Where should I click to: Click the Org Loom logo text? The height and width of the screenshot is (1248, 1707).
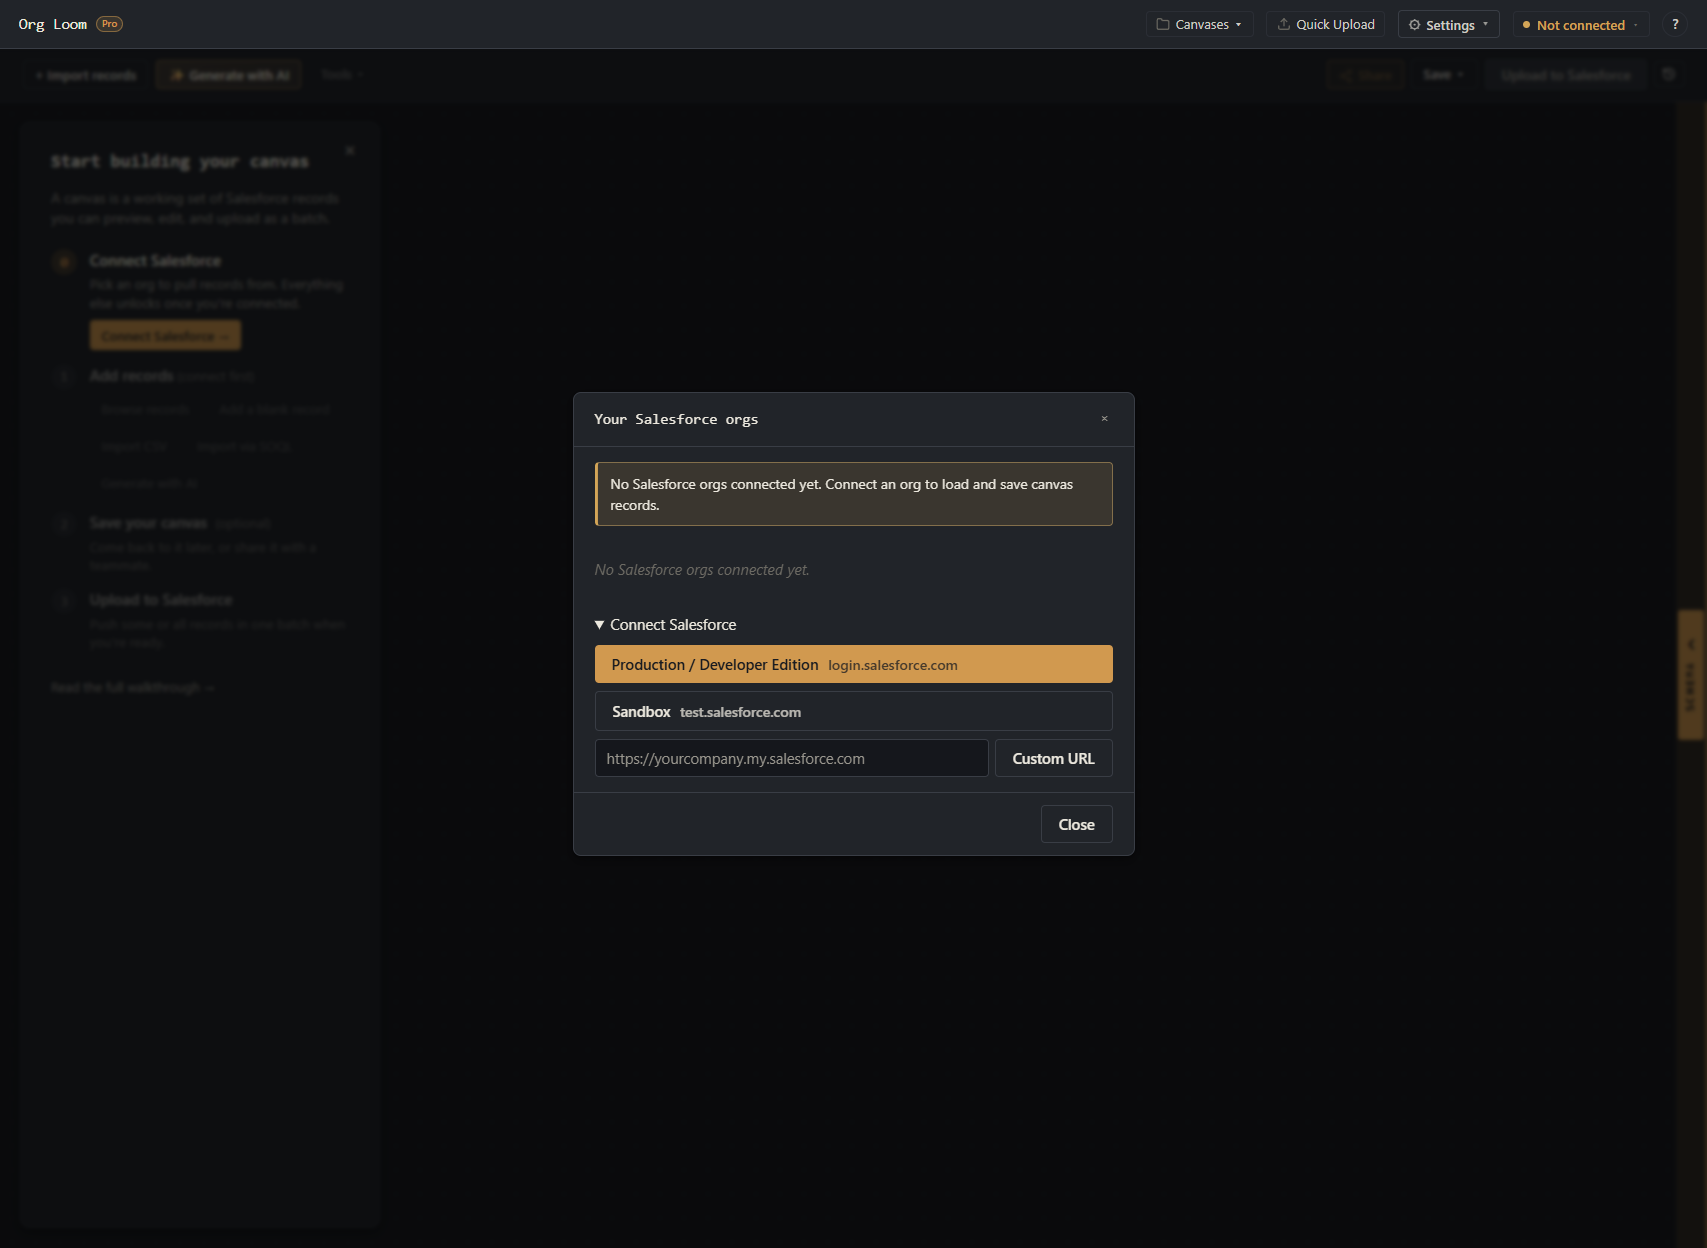(x=52, y=24)
